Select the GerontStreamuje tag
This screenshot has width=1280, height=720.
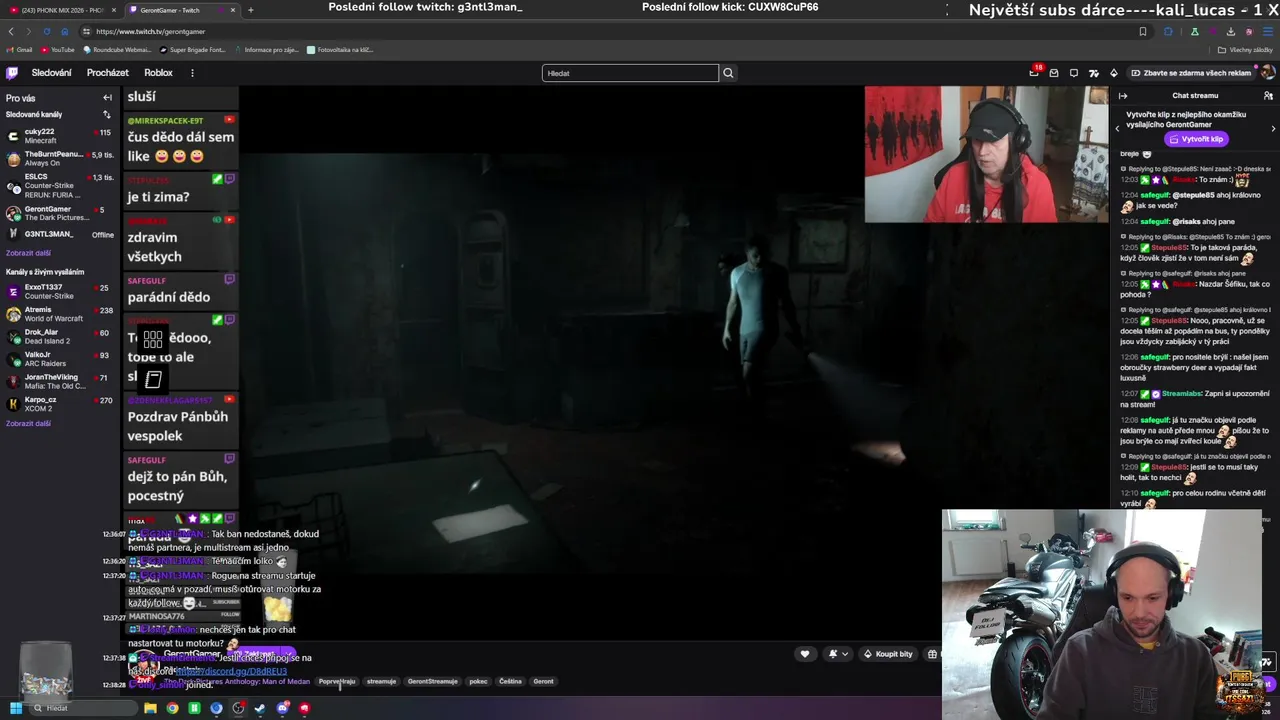tap(432, 682)
